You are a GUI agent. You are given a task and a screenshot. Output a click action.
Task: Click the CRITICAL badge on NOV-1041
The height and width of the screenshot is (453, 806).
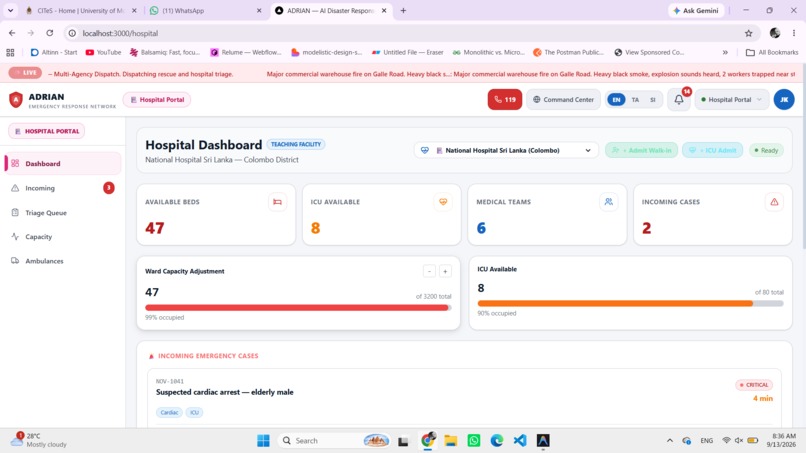pyautogui.click(x=754, y=385)
